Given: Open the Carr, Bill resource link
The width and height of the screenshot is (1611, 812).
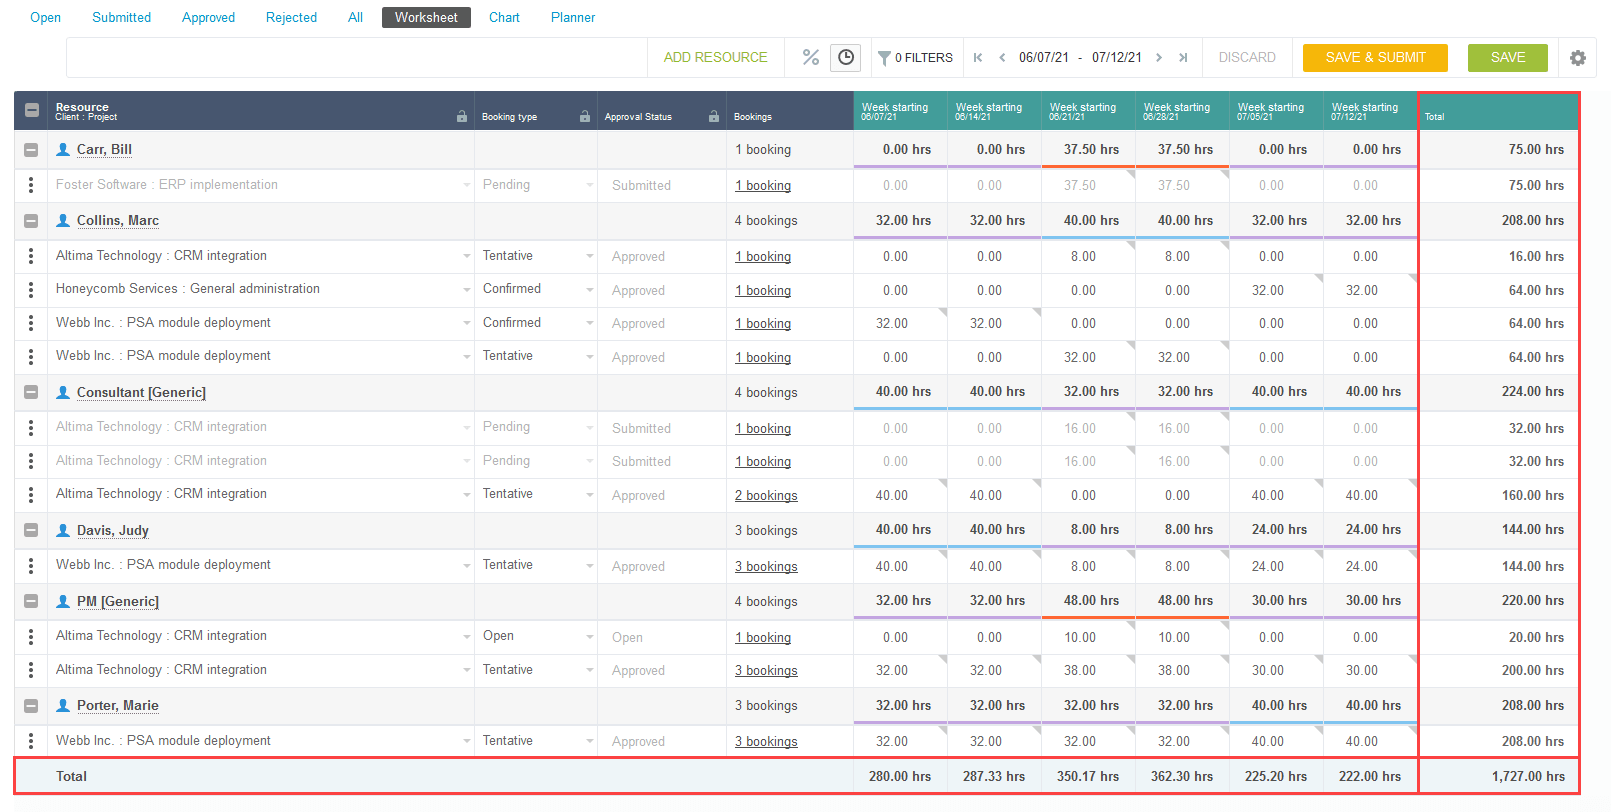Looking at the screenshot, I should tap(104, 149).
